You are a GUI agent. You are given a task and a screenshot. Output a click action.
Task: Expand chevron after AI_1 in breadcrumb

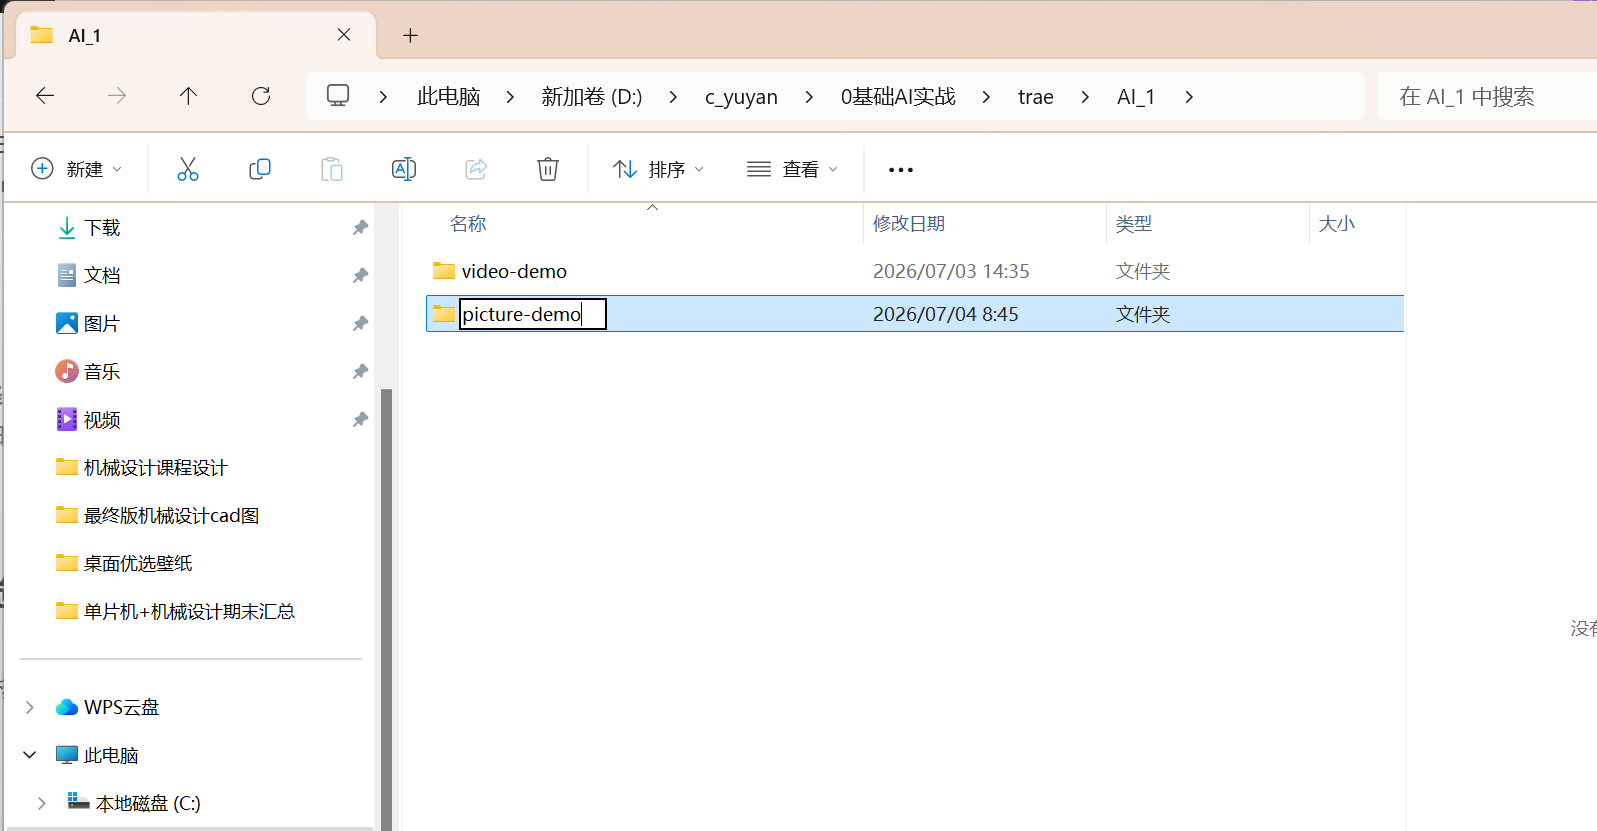1189,97
